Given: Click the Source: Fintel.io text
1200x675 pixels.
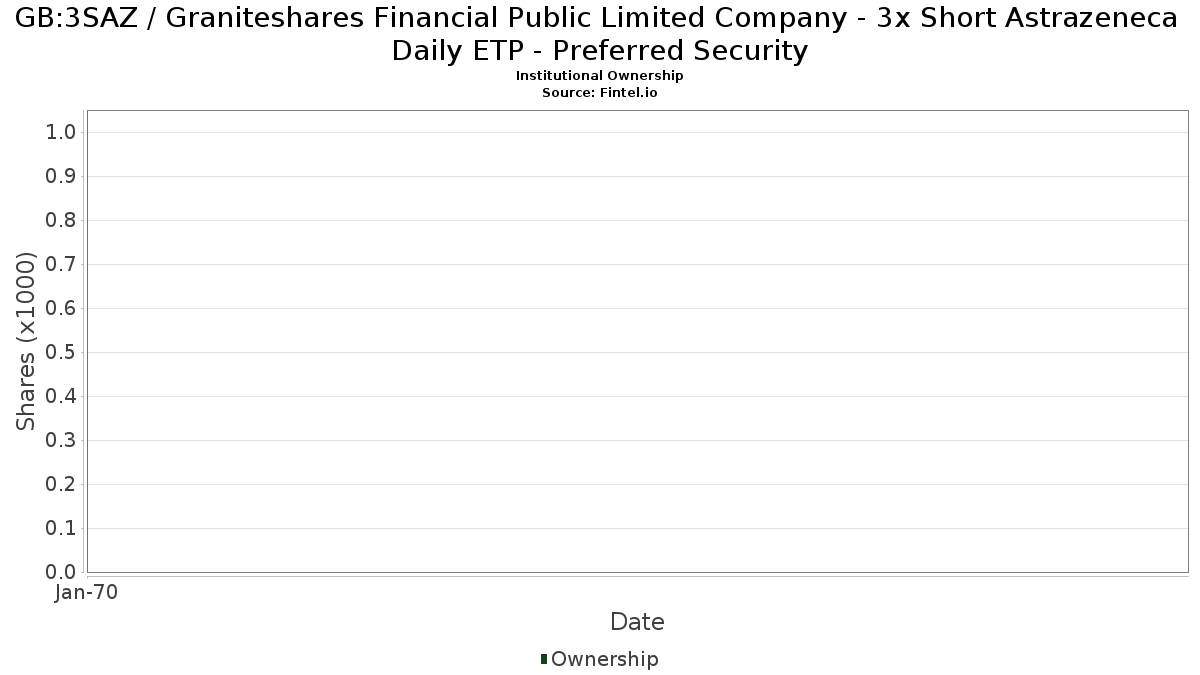Looking at the screenshot, I should [599, 92].
